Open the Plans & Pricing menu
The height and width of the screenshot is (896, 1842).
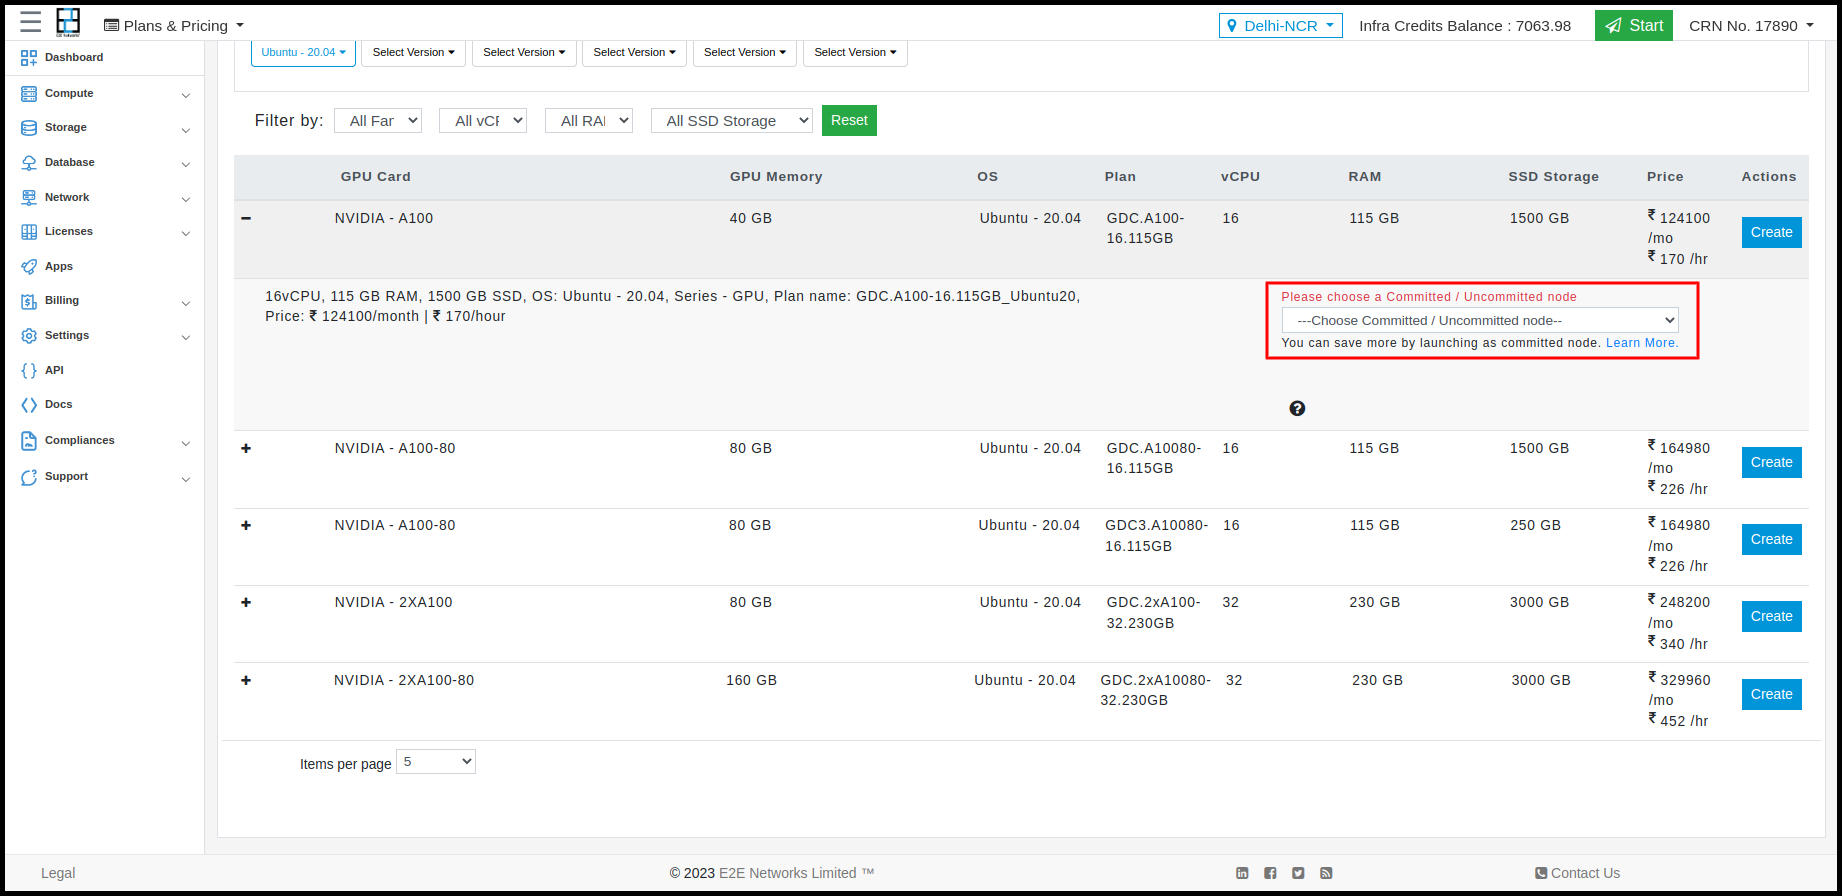tap(174, 26)
